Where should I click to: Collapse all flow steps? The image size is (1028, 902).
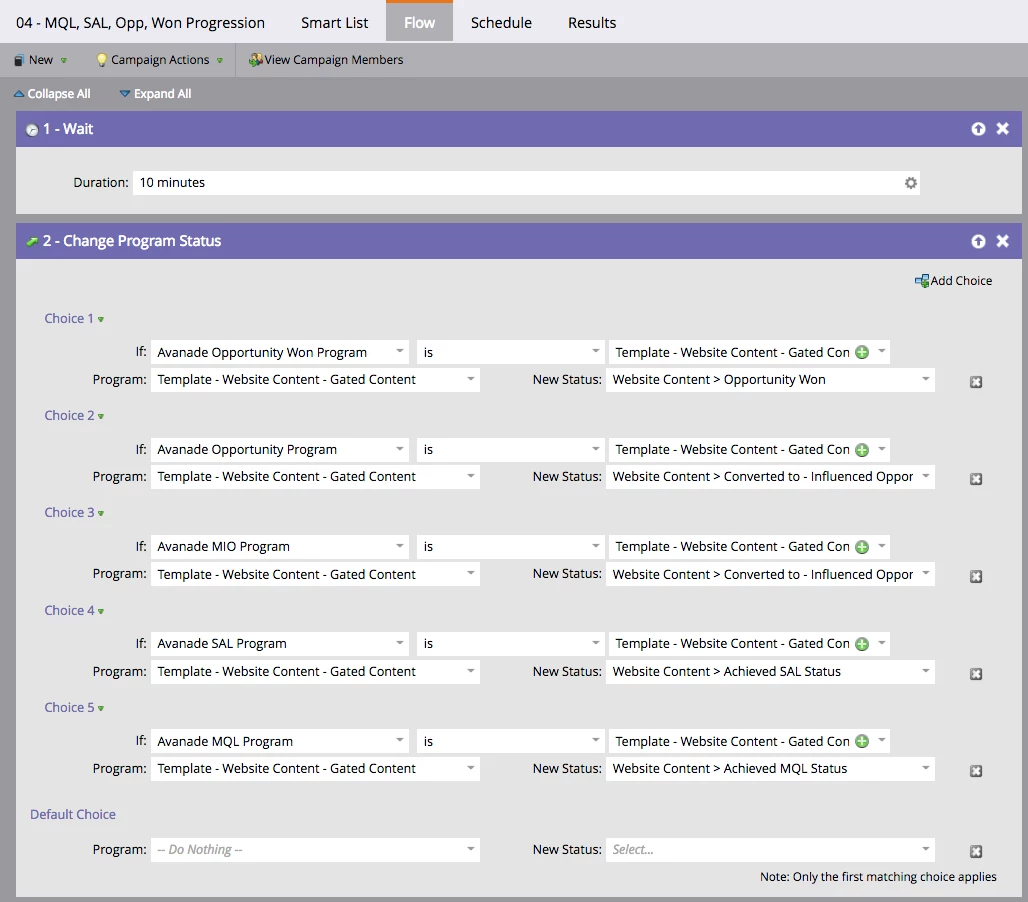(52, 94)
